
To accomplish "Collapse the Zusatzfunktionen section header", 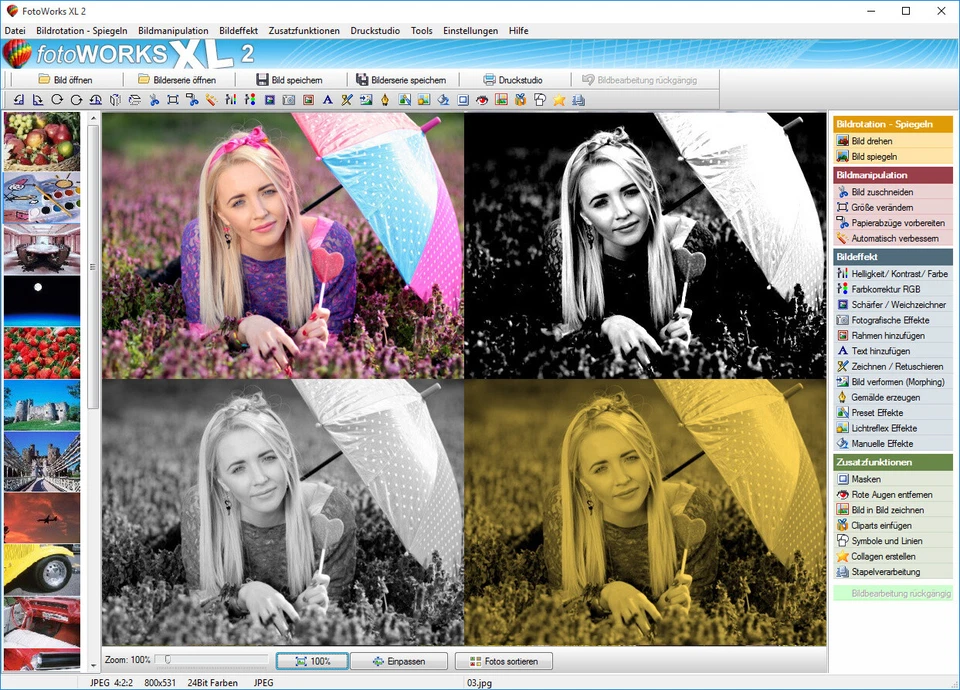I will point(893,463).
